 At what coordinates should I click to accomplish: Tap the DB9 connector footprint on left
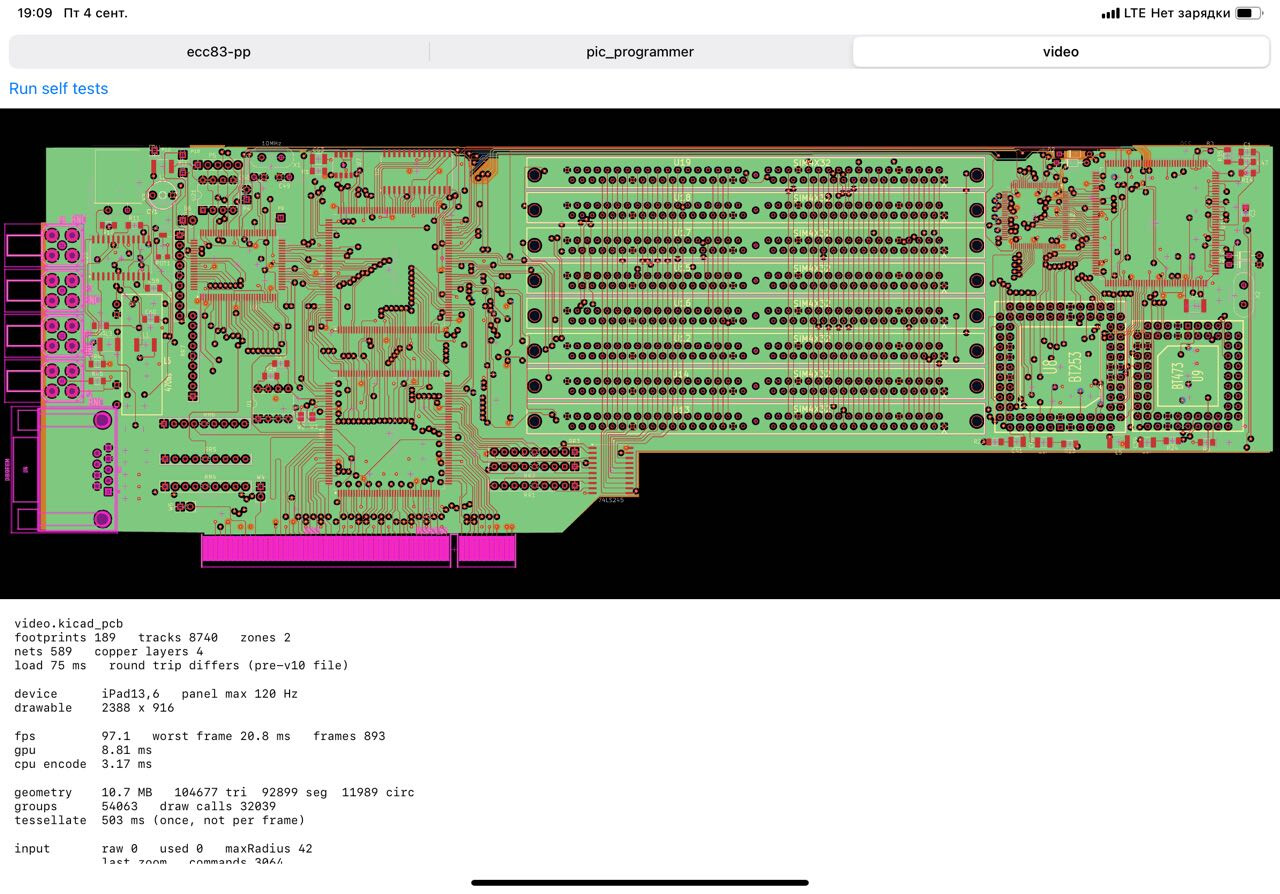tap(63, 468)
